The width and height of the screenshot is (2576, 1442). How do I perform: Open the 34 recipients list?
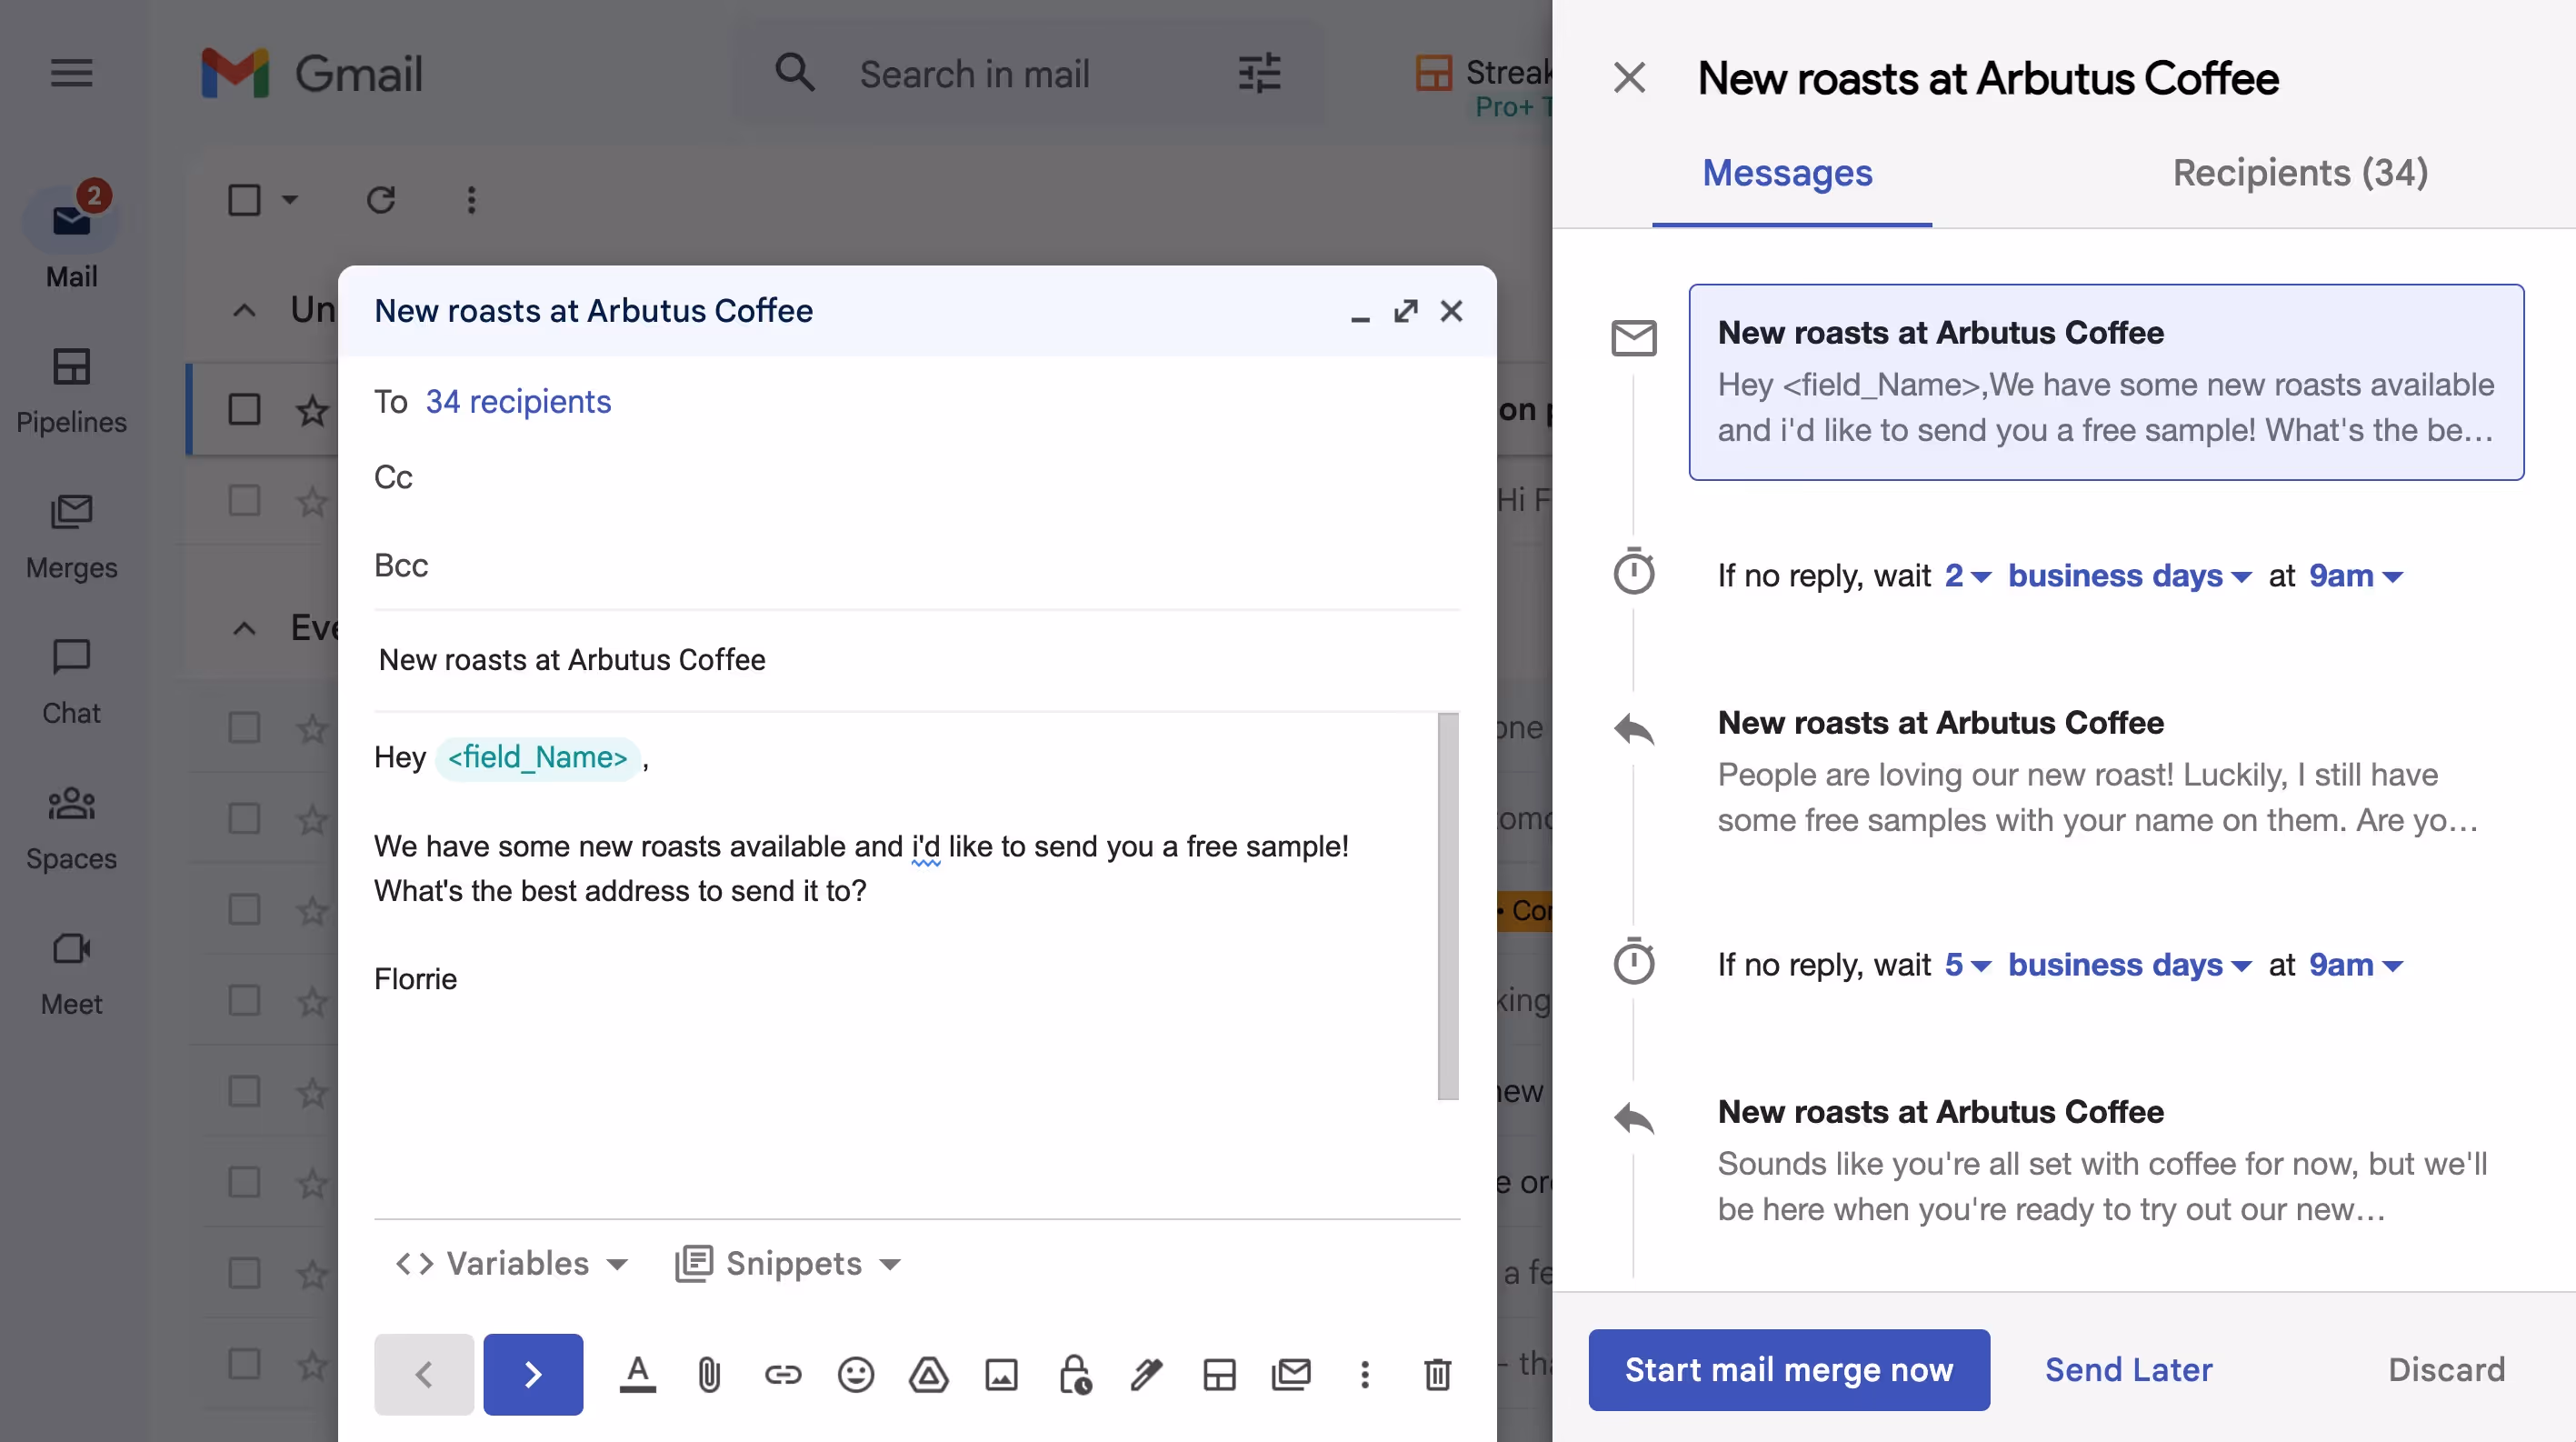pos(518,402)
